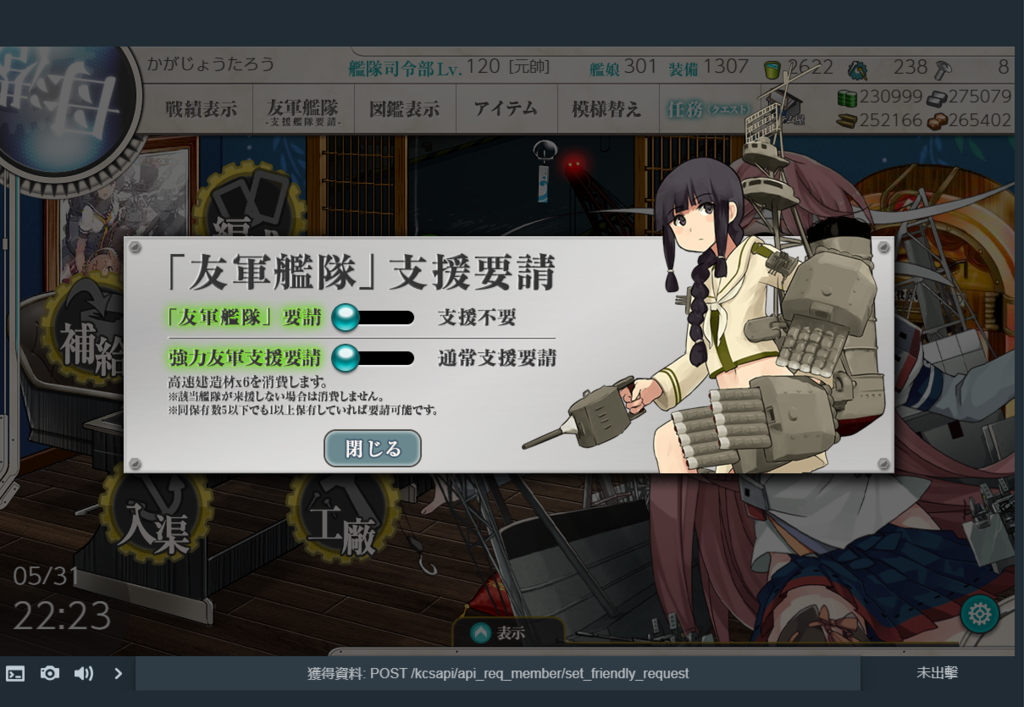Open the 入渠 docking gear button
Viewport: 1024px width, 707px height.
154,516
